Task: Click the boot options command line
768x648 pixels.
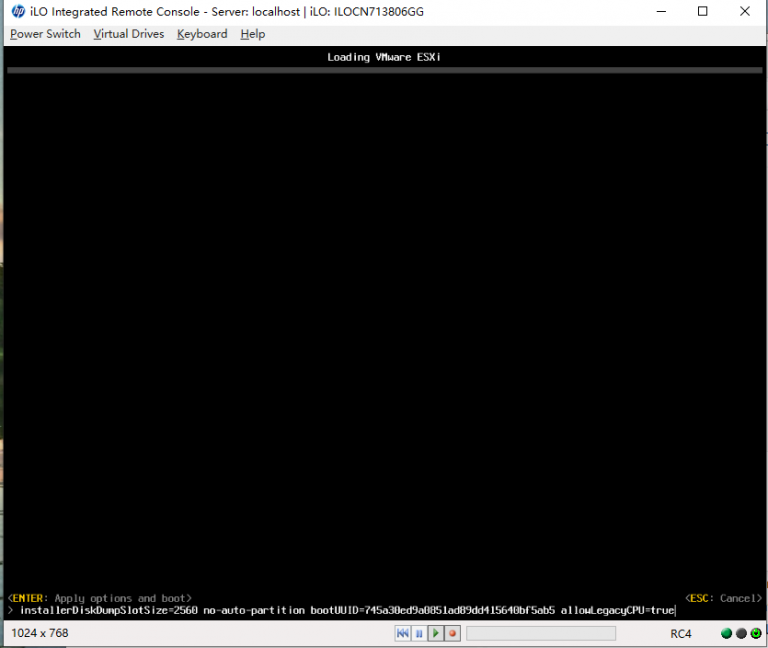Action: point(347,610)
